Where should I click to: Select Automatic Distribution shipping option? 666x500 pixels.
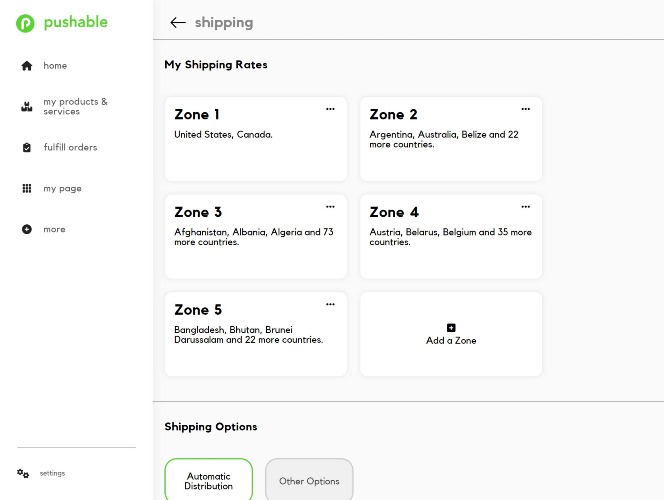coord(209,480)
